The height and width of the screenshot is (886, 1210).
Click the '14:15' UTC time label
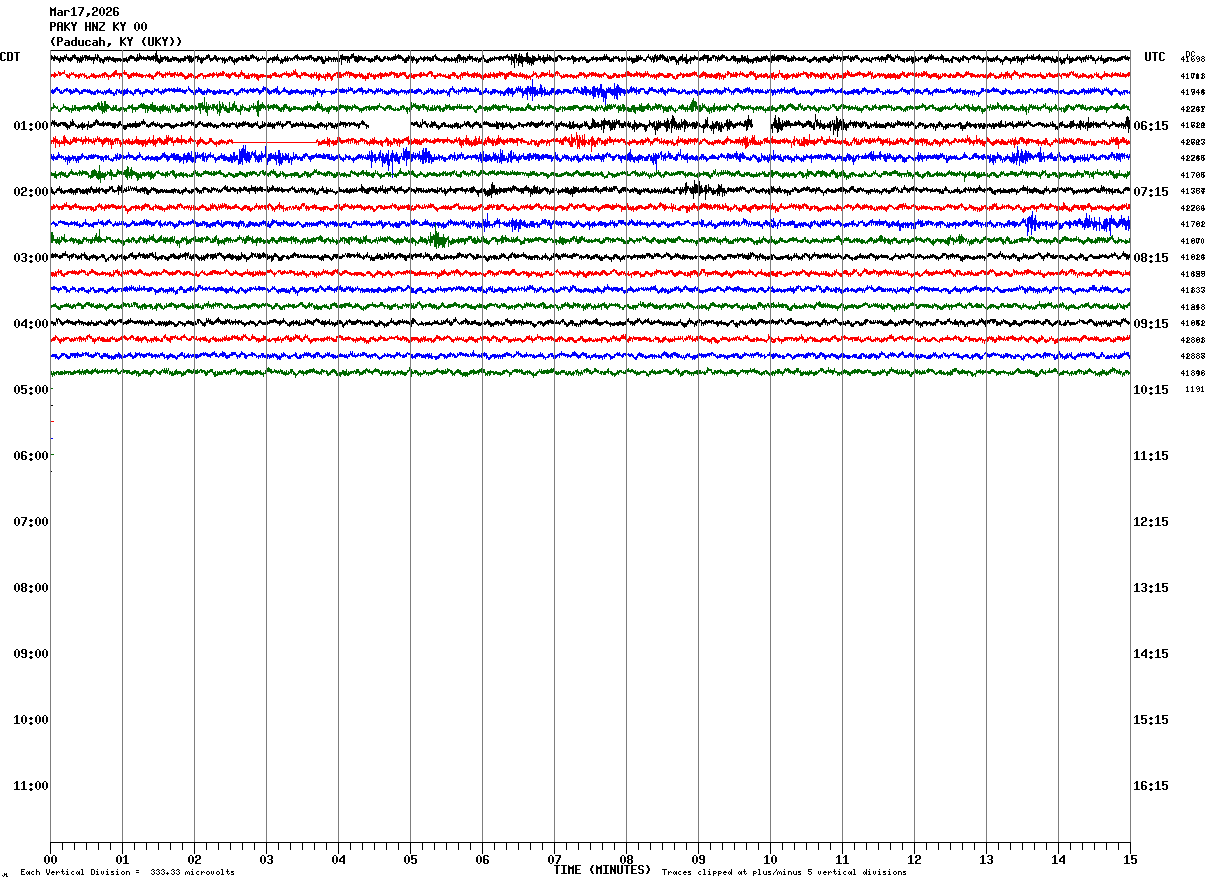(1151, 654)
